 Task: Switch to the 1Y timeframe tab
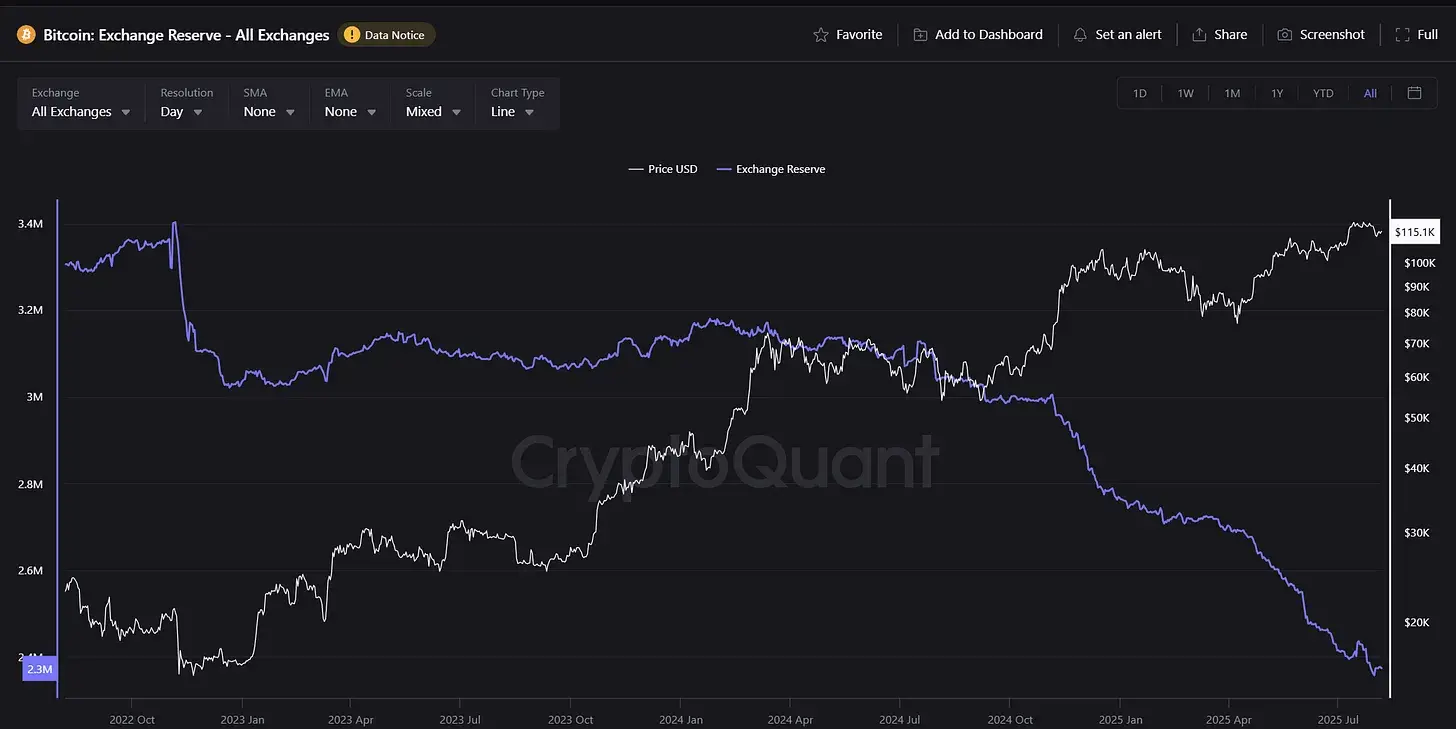[x=1277, y=92]
